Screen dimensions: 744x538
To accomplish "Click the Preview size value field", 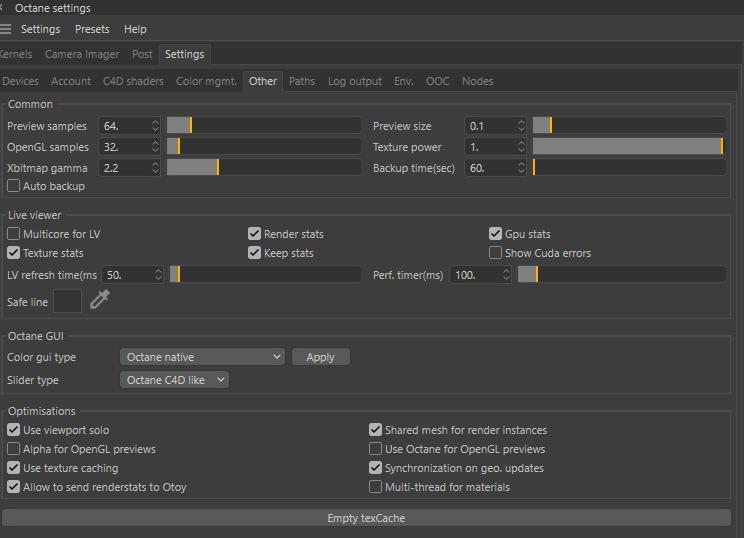I will 495,126.
